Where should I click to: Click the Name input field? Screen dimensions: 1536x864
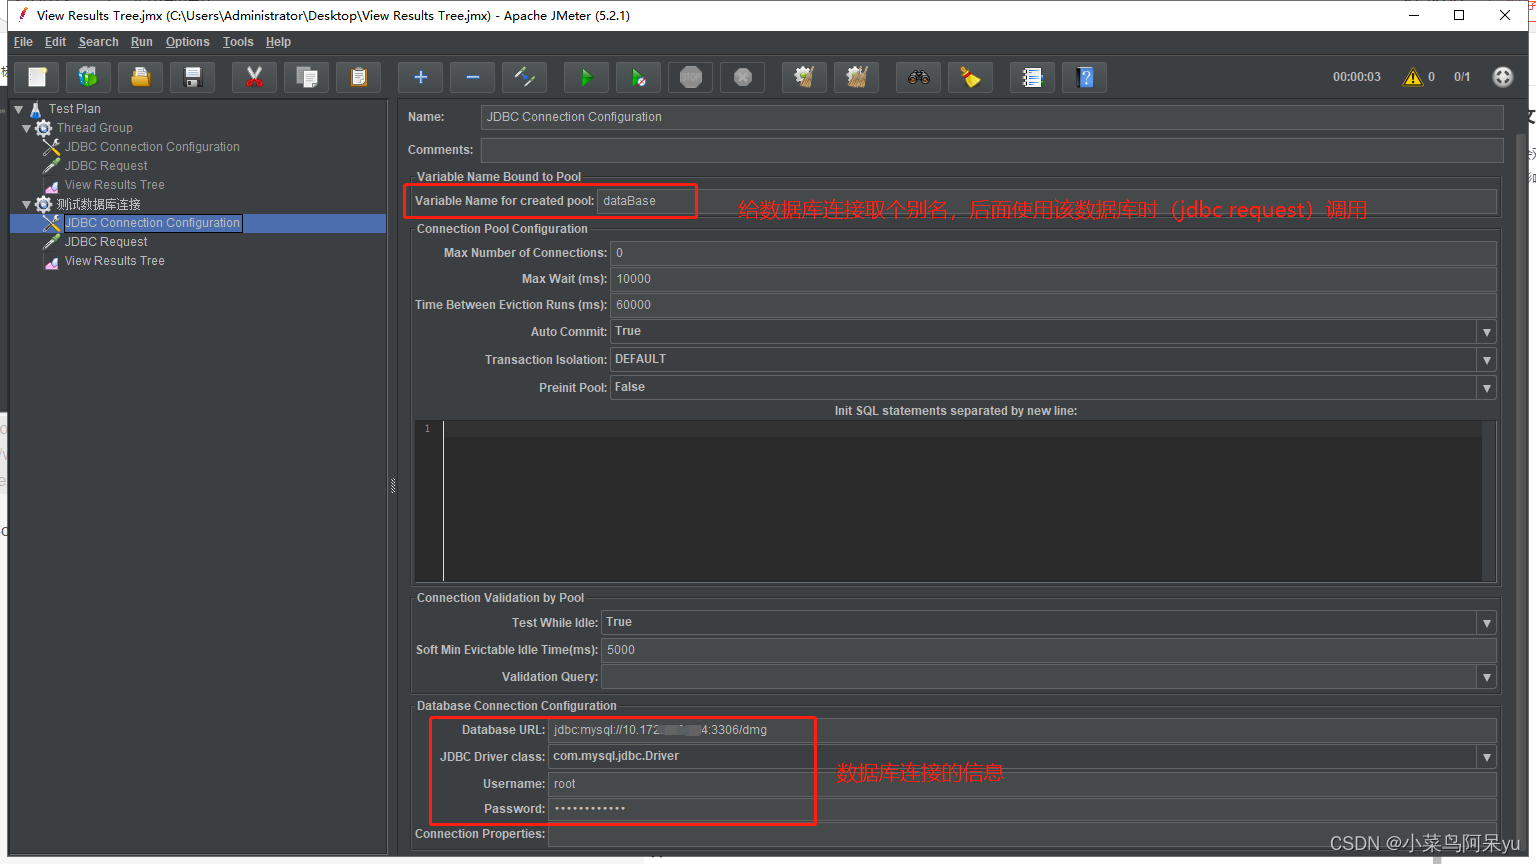992,117
